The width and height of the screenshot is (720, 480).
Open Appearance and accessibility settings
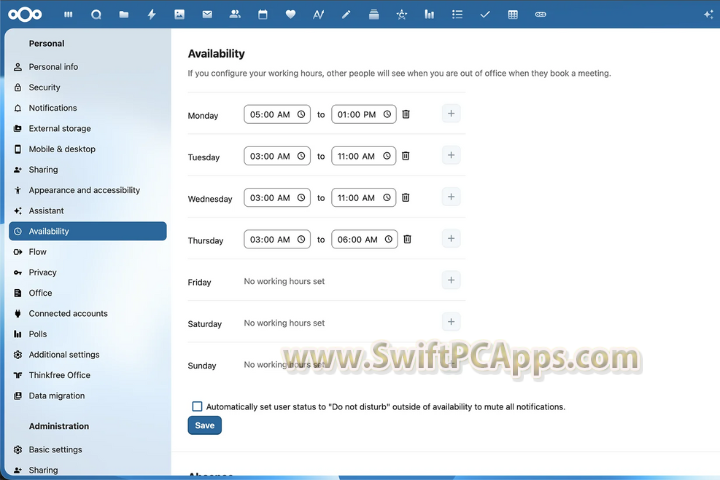click(x=88, y=190)
